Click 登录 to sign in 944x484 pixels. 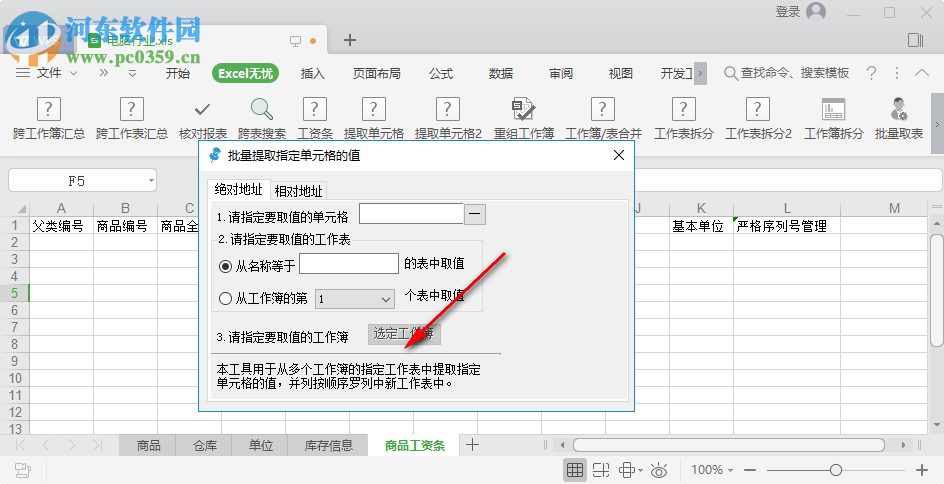[787, 11]
